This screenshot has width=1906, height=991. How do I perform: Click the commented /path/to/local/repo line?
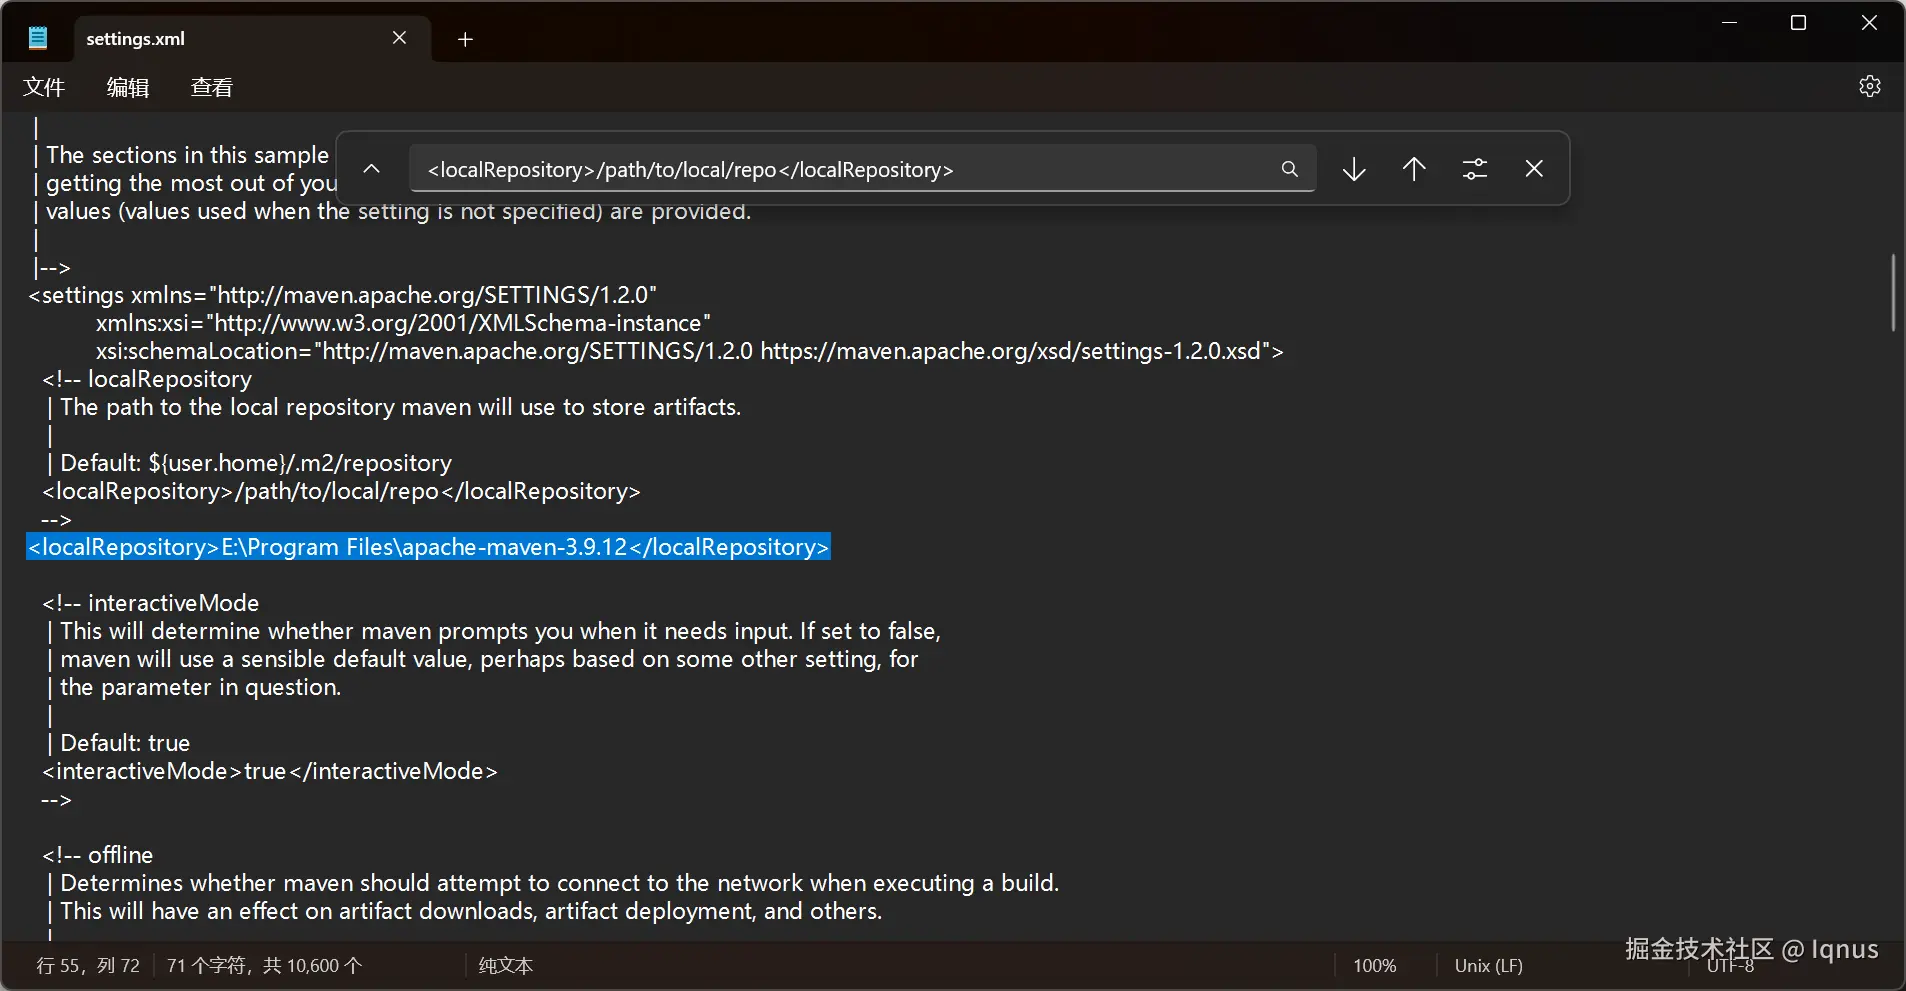pyautogui.click(x=341, y=491)
